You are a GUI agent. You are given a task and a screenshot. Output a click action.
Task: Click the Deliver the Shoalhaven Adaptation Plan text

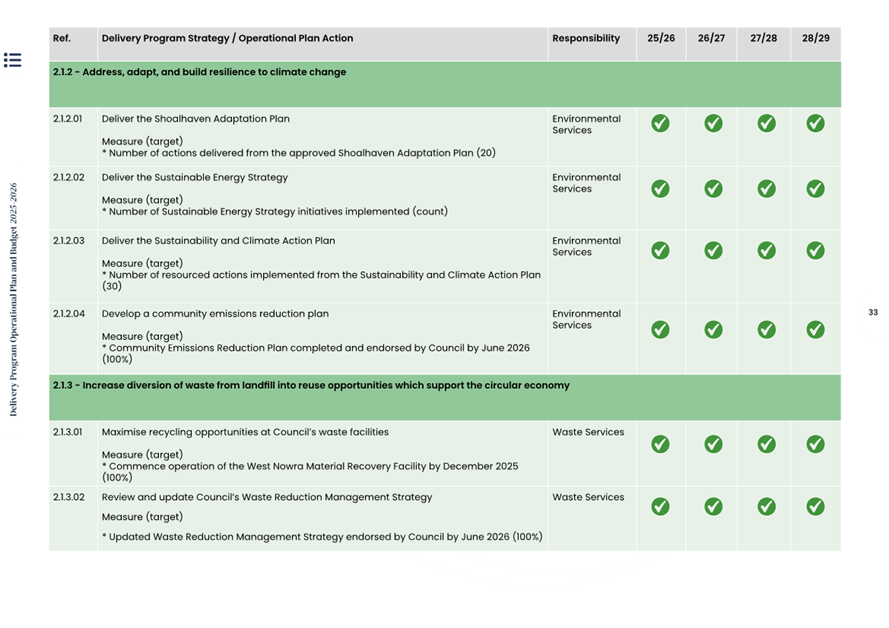tap(196, 119)
